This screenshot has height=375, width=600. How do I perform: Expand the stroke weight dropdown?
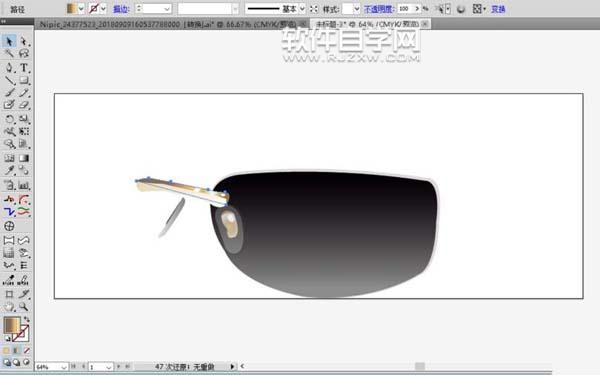coord(167,8)
